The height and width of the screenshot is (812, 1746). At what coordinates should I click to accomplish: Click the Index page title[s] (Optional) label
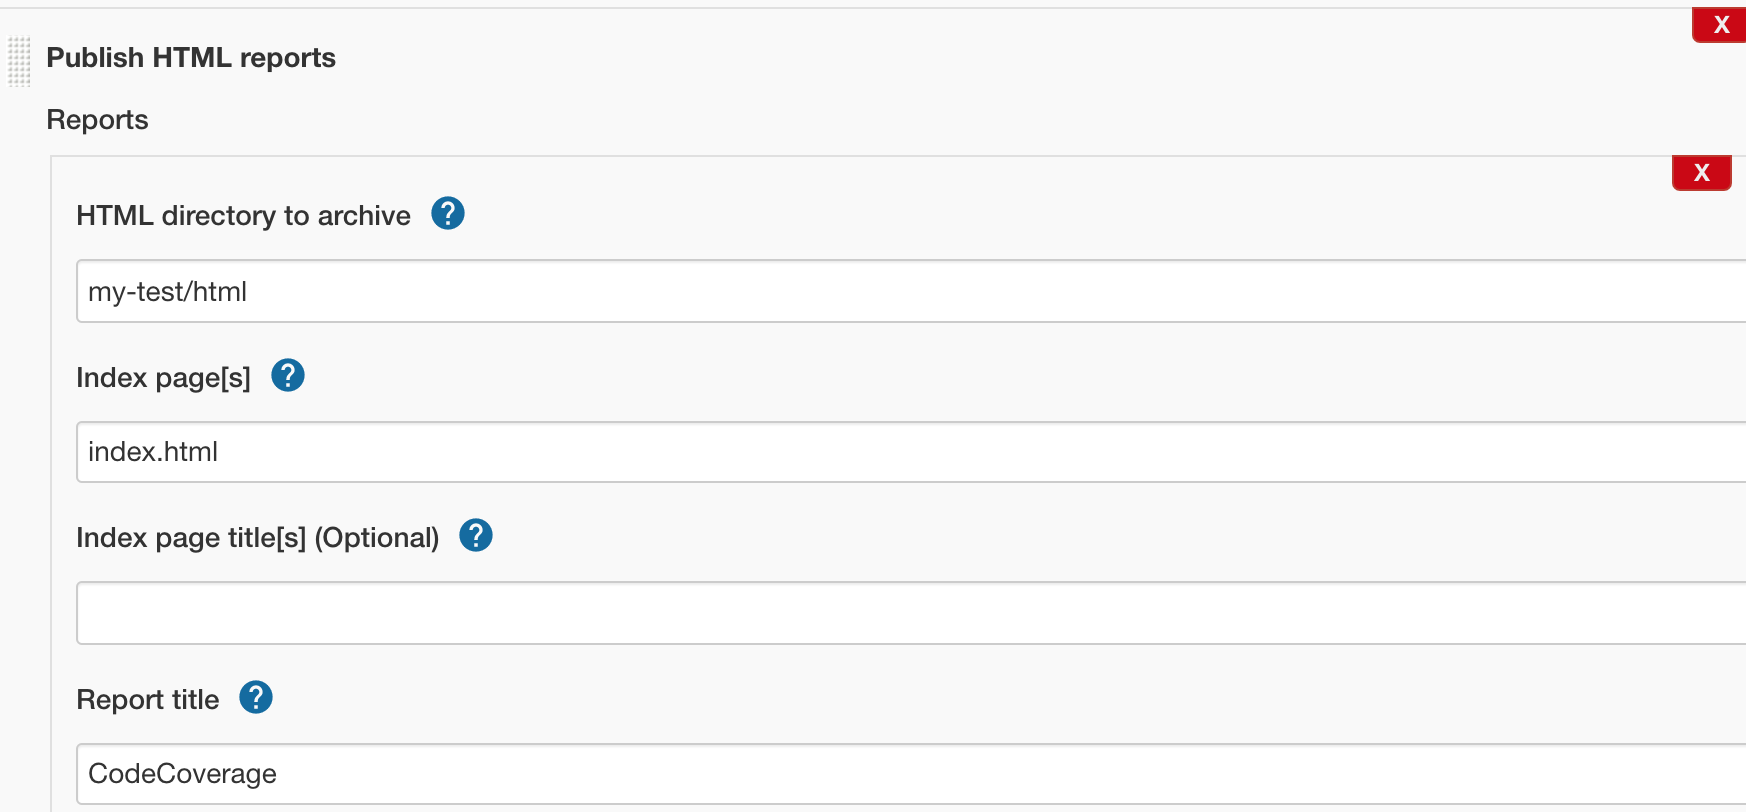(x=257, y=538)
